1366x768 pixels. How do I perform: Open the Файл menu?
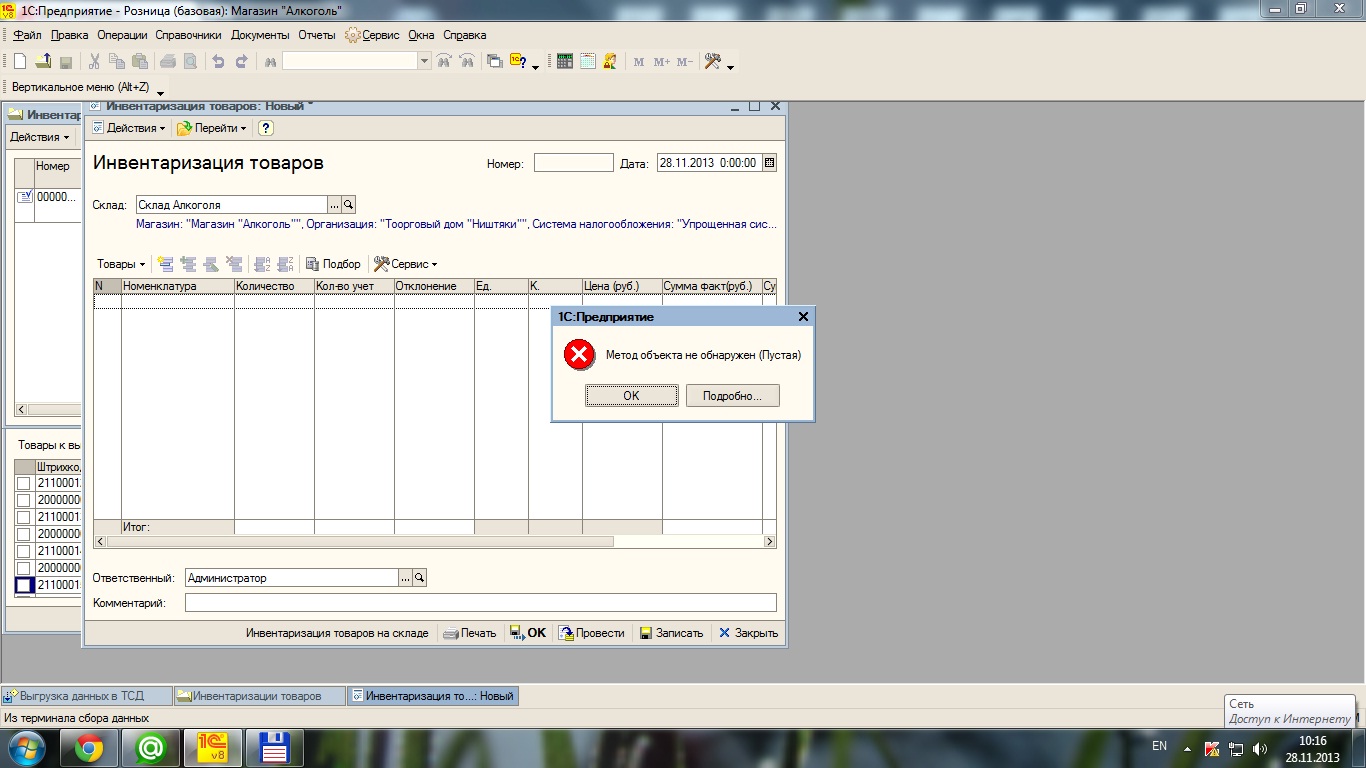(x=27, y=35)
